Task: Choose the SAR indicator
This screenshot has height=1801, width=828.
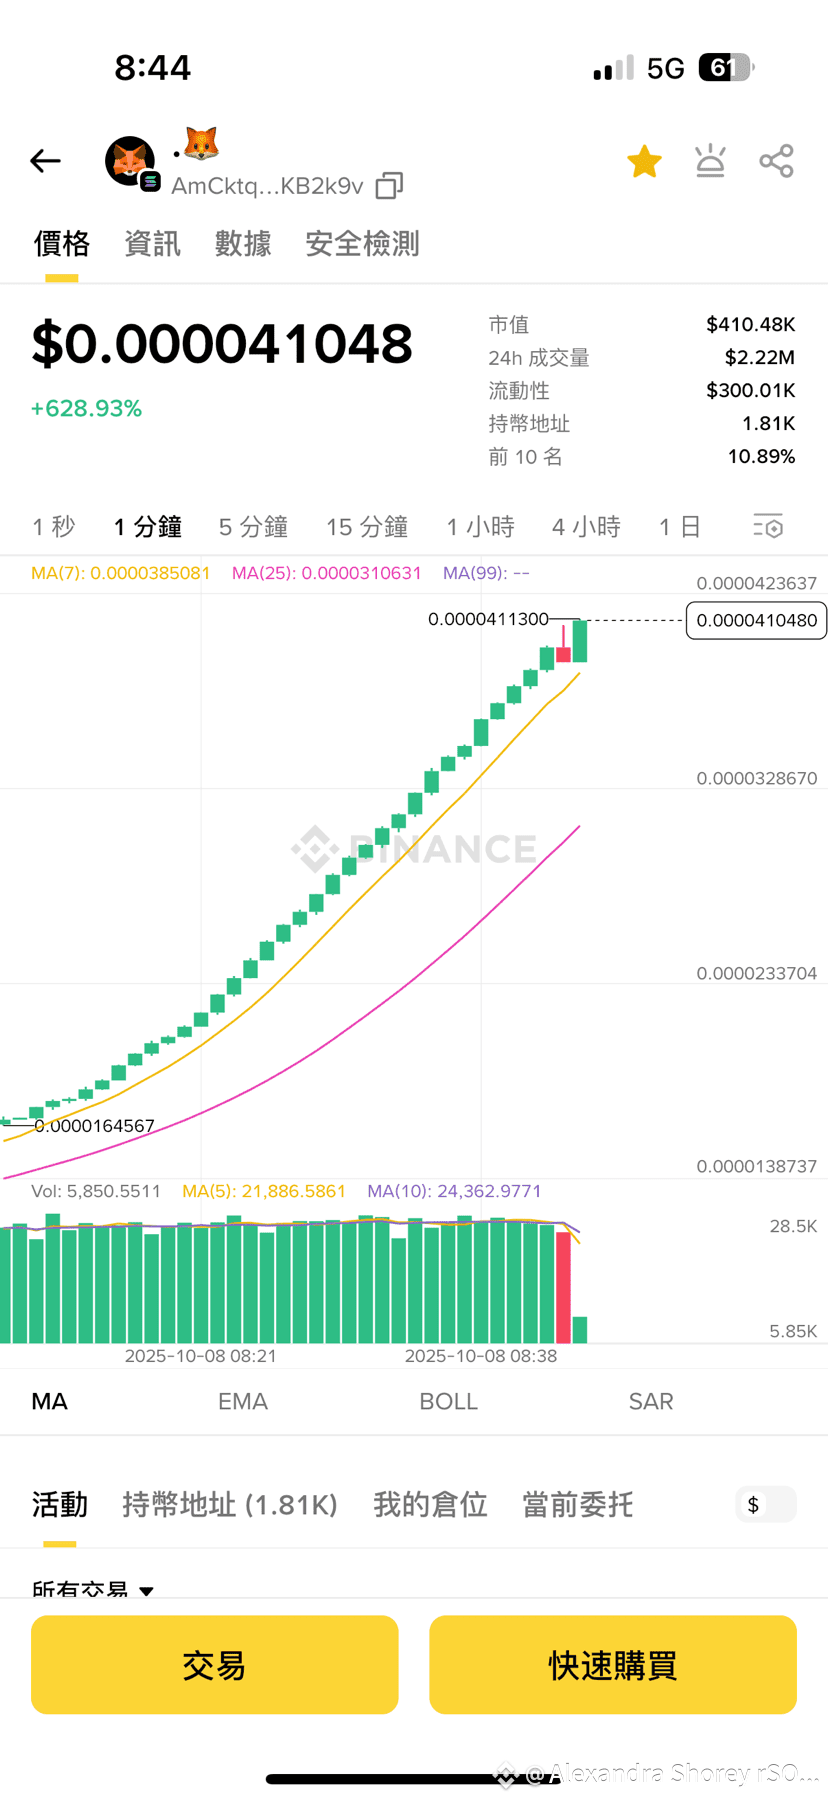Action: pos(651,1402)
